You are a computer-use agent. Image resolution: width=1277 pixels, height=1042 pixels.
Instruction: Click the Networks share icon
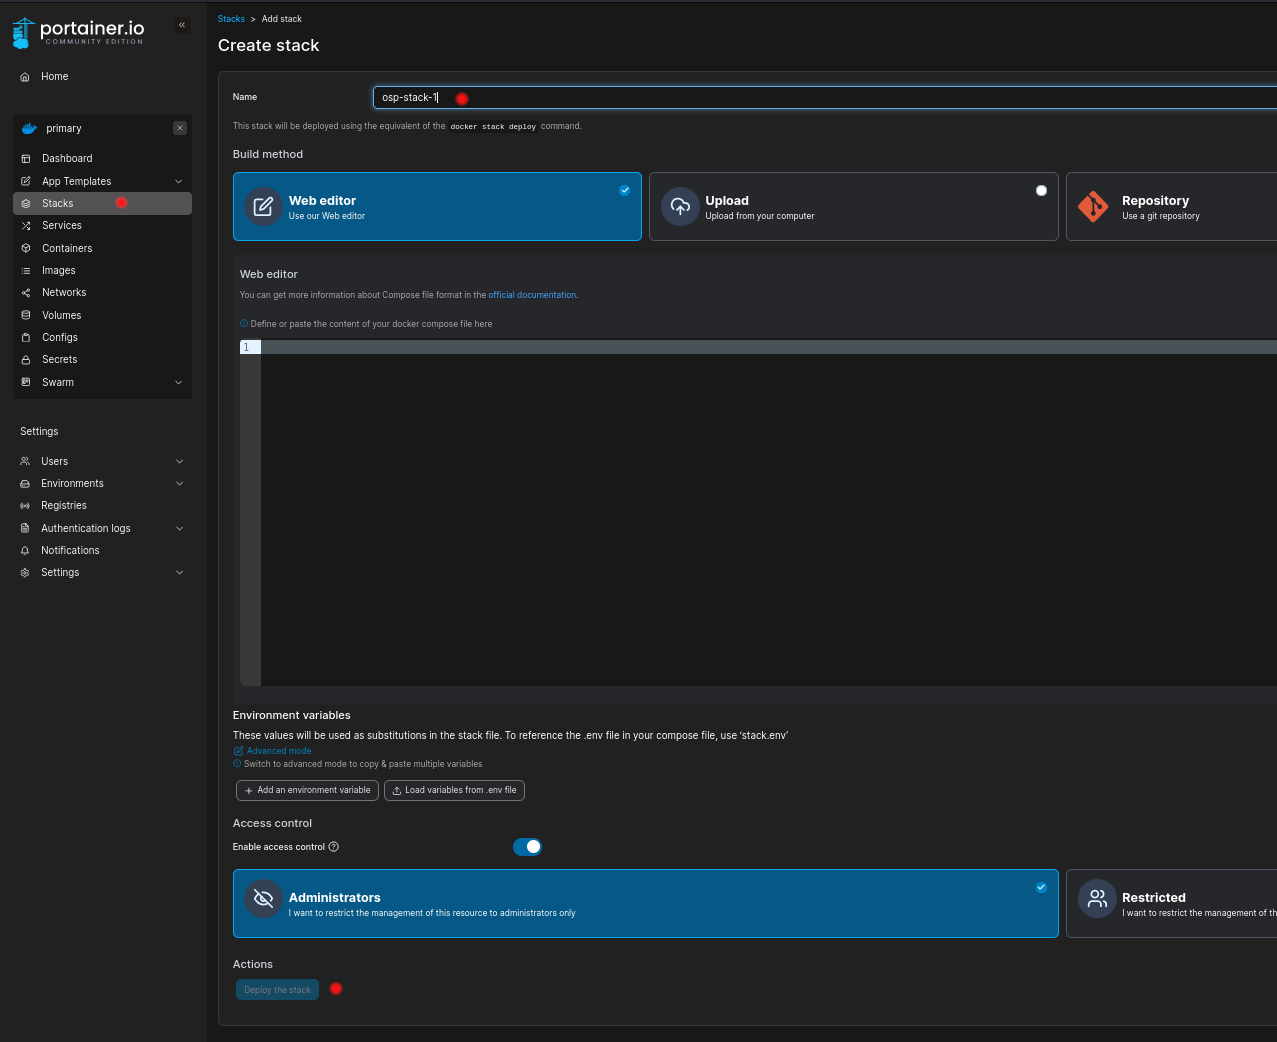(x=26, y=293)
